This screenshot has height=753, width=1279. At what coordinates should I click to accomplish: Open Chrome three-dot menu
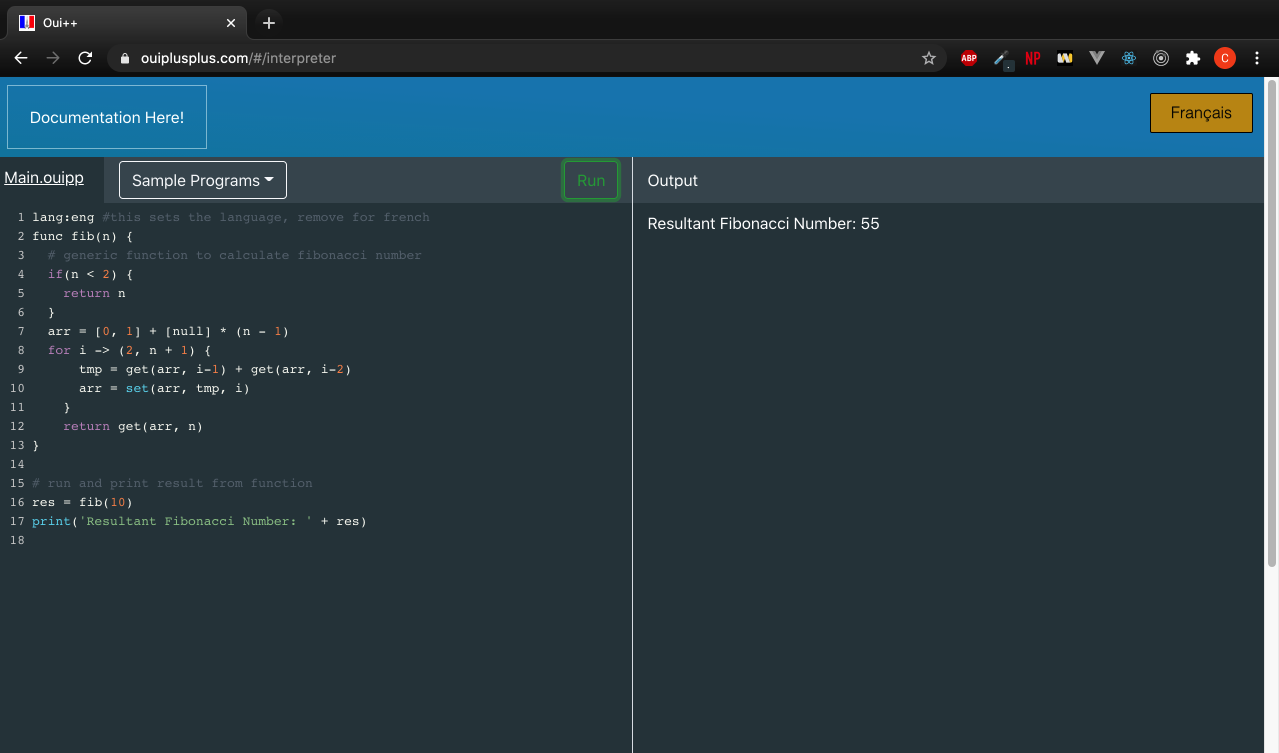click(1257, 58)
